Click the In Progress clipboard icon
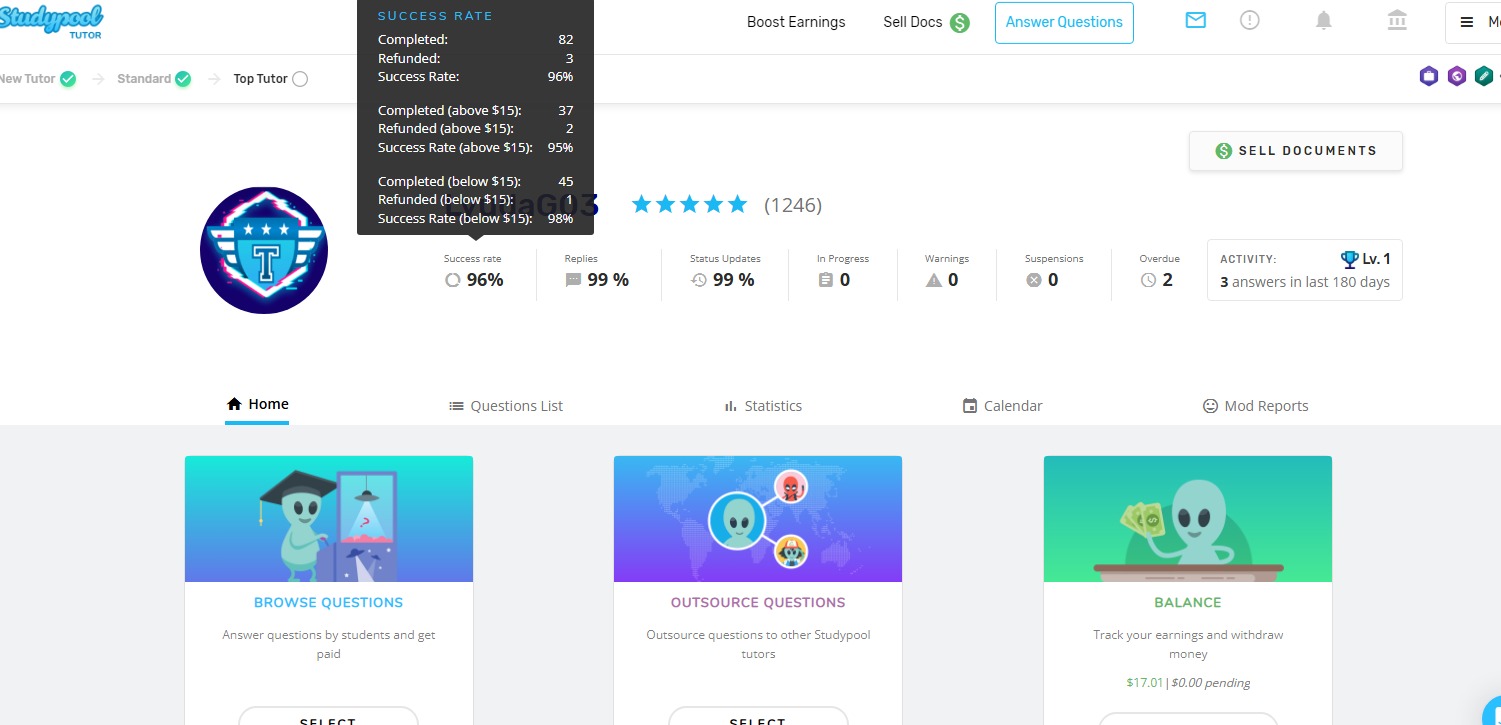Image resolution: width=1501 pixels, height=725 pixels. (x=825, y=281)
